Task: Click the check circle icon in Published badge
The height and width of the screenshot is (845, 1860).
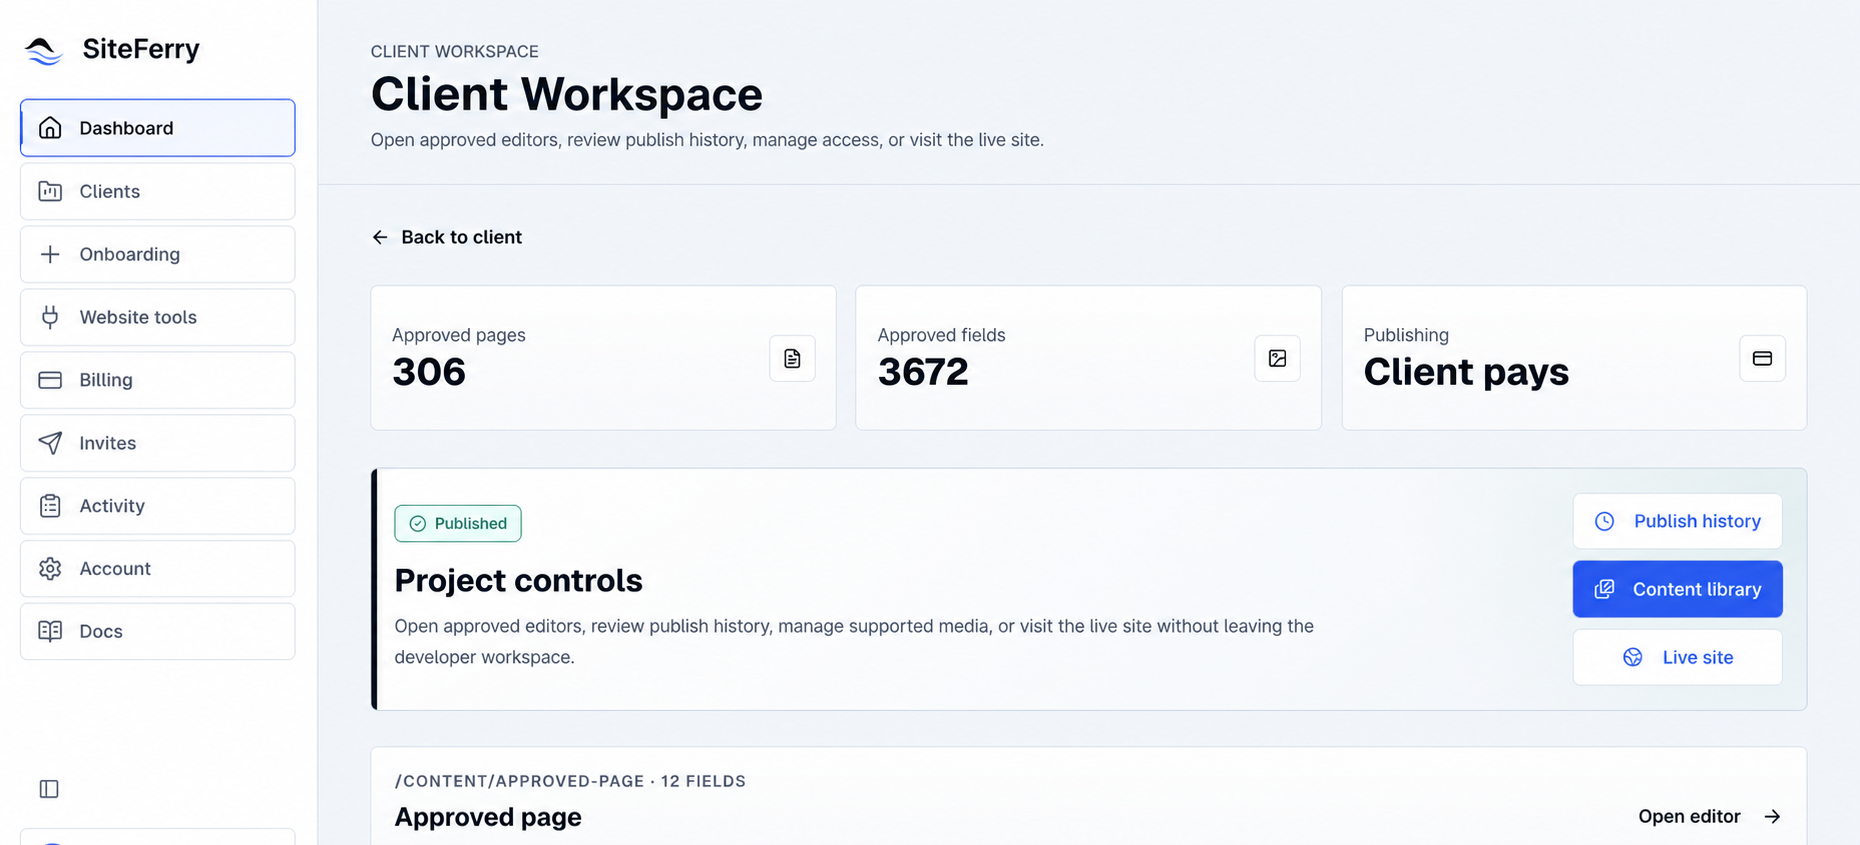Action: pyautogui.click(x=418, y=524)
